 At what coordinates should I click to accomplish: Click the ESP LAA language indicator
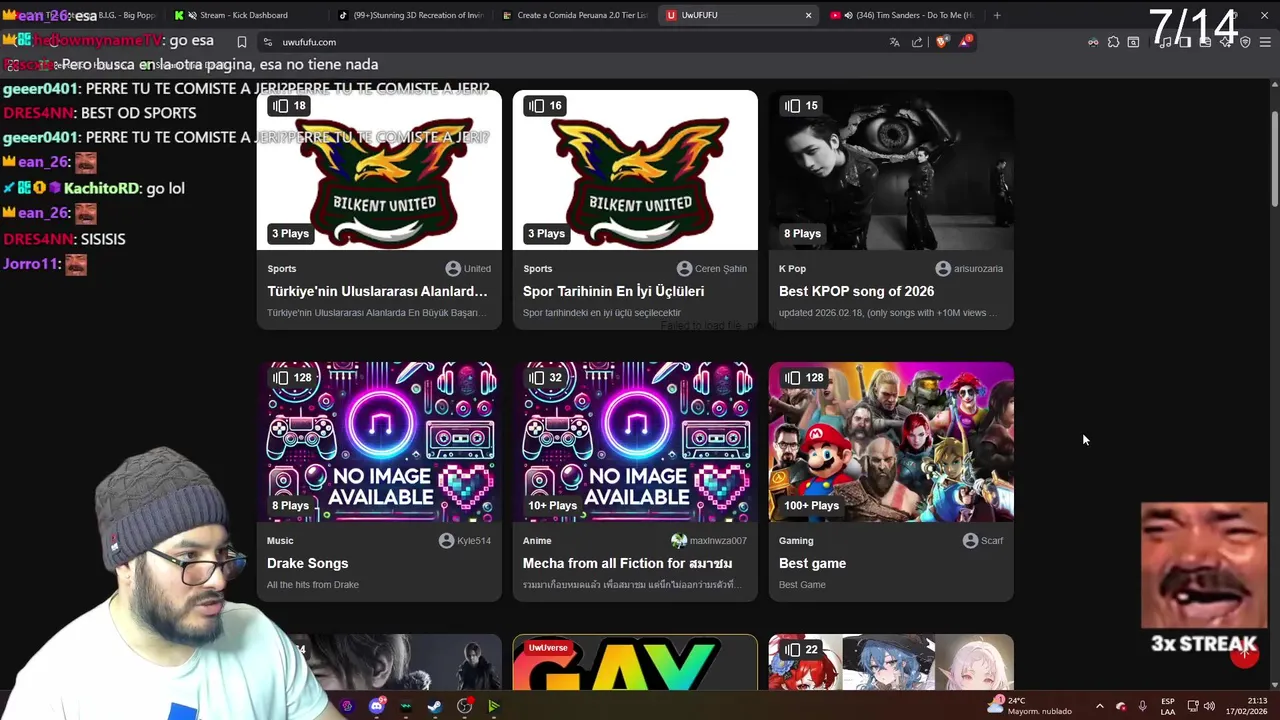pyautogui.click(x=1168, y=706)
